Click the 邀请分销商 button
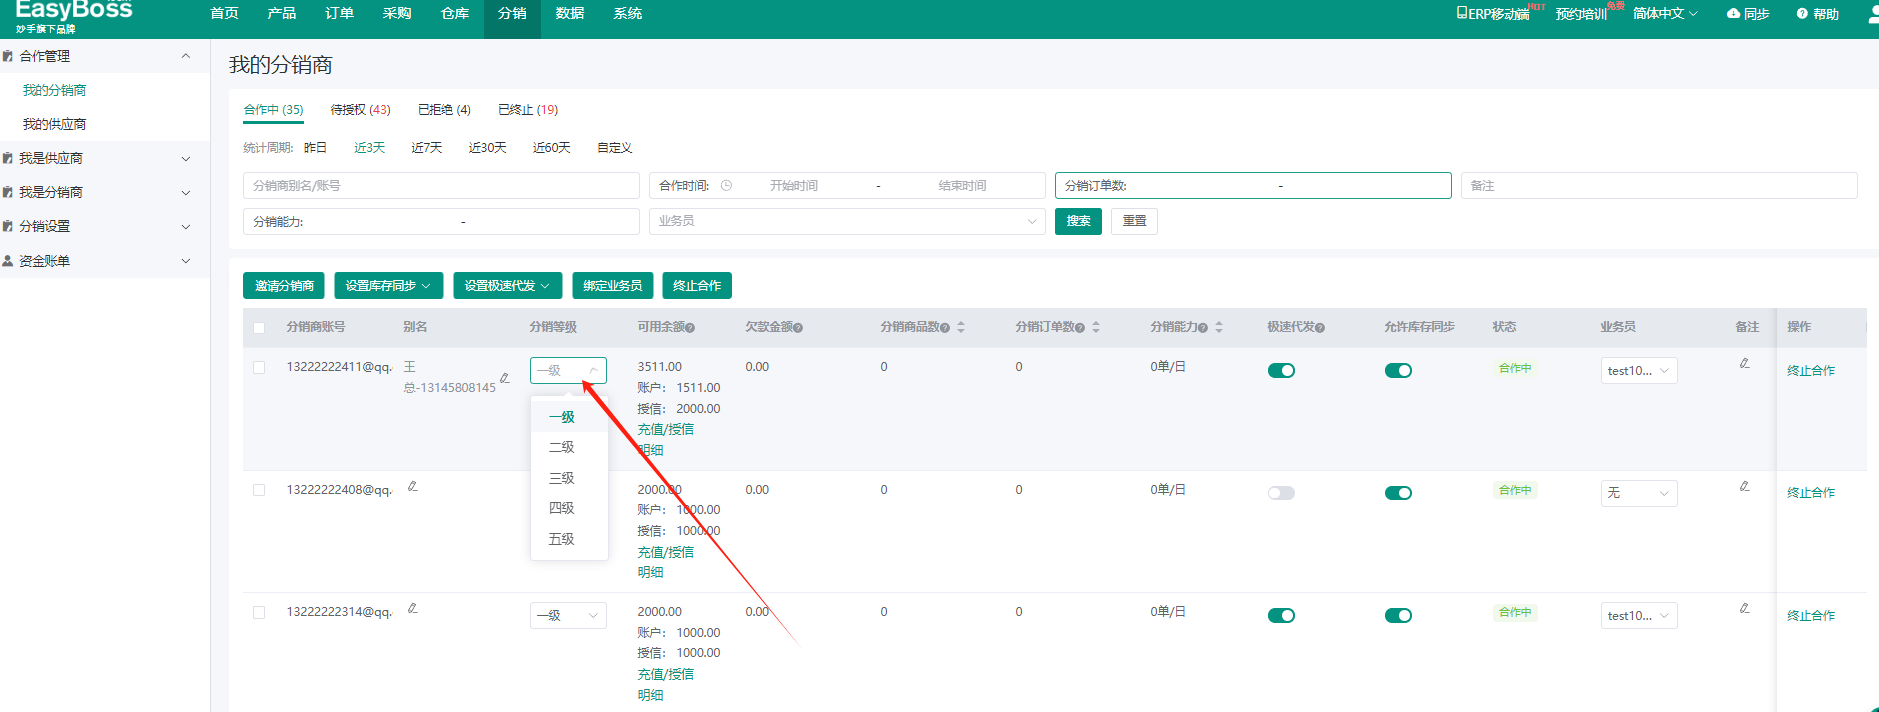The width and height of the screenshot is (1879, 712). [x=284, y=286]
